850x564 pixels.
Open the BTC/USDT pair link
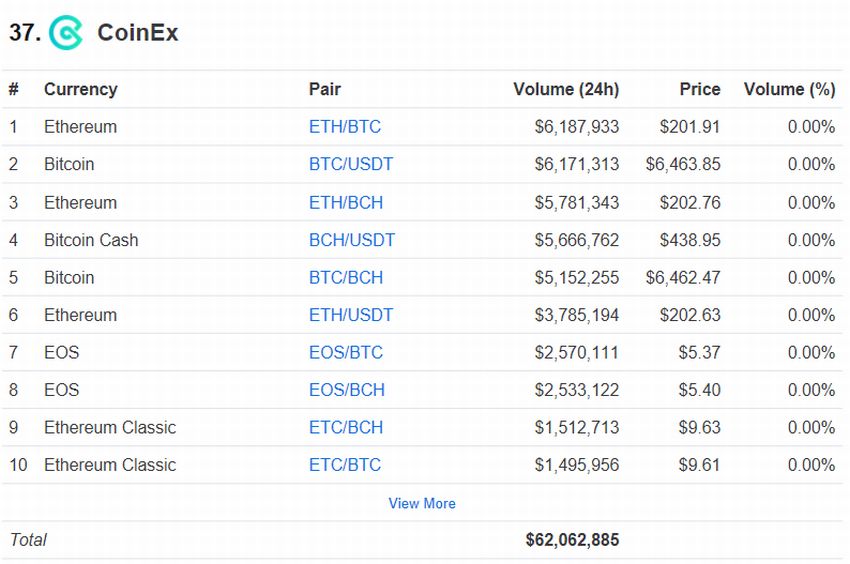coord(351,164)
